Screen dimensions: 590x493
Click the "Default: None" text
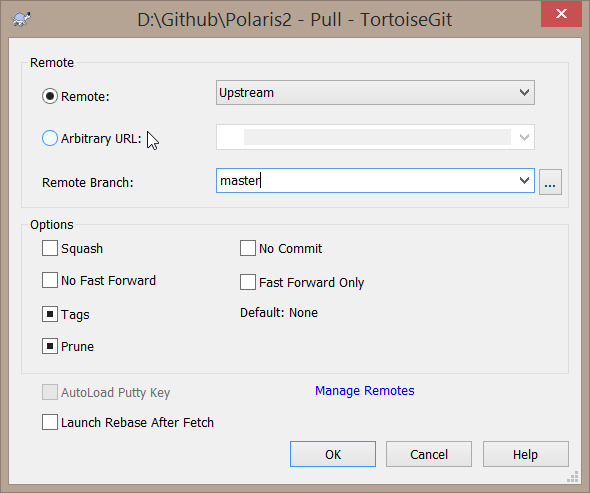pyautogui.click(x=279, y=313)
